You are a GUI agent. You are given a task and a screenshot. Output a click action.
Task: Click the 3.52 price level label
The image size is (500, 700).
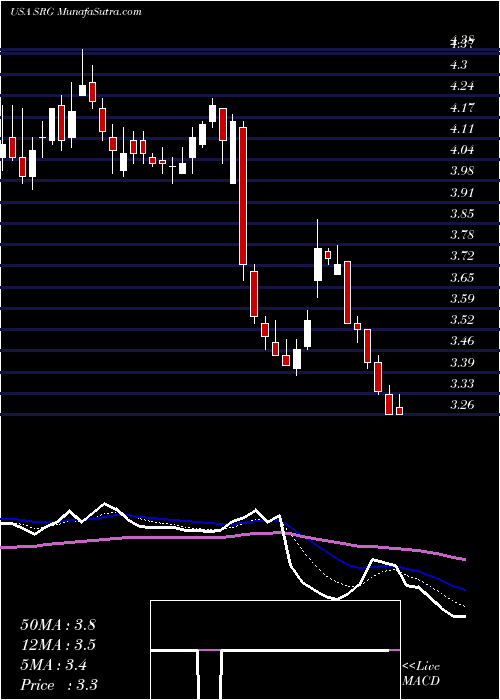click(x=462, y=320)
